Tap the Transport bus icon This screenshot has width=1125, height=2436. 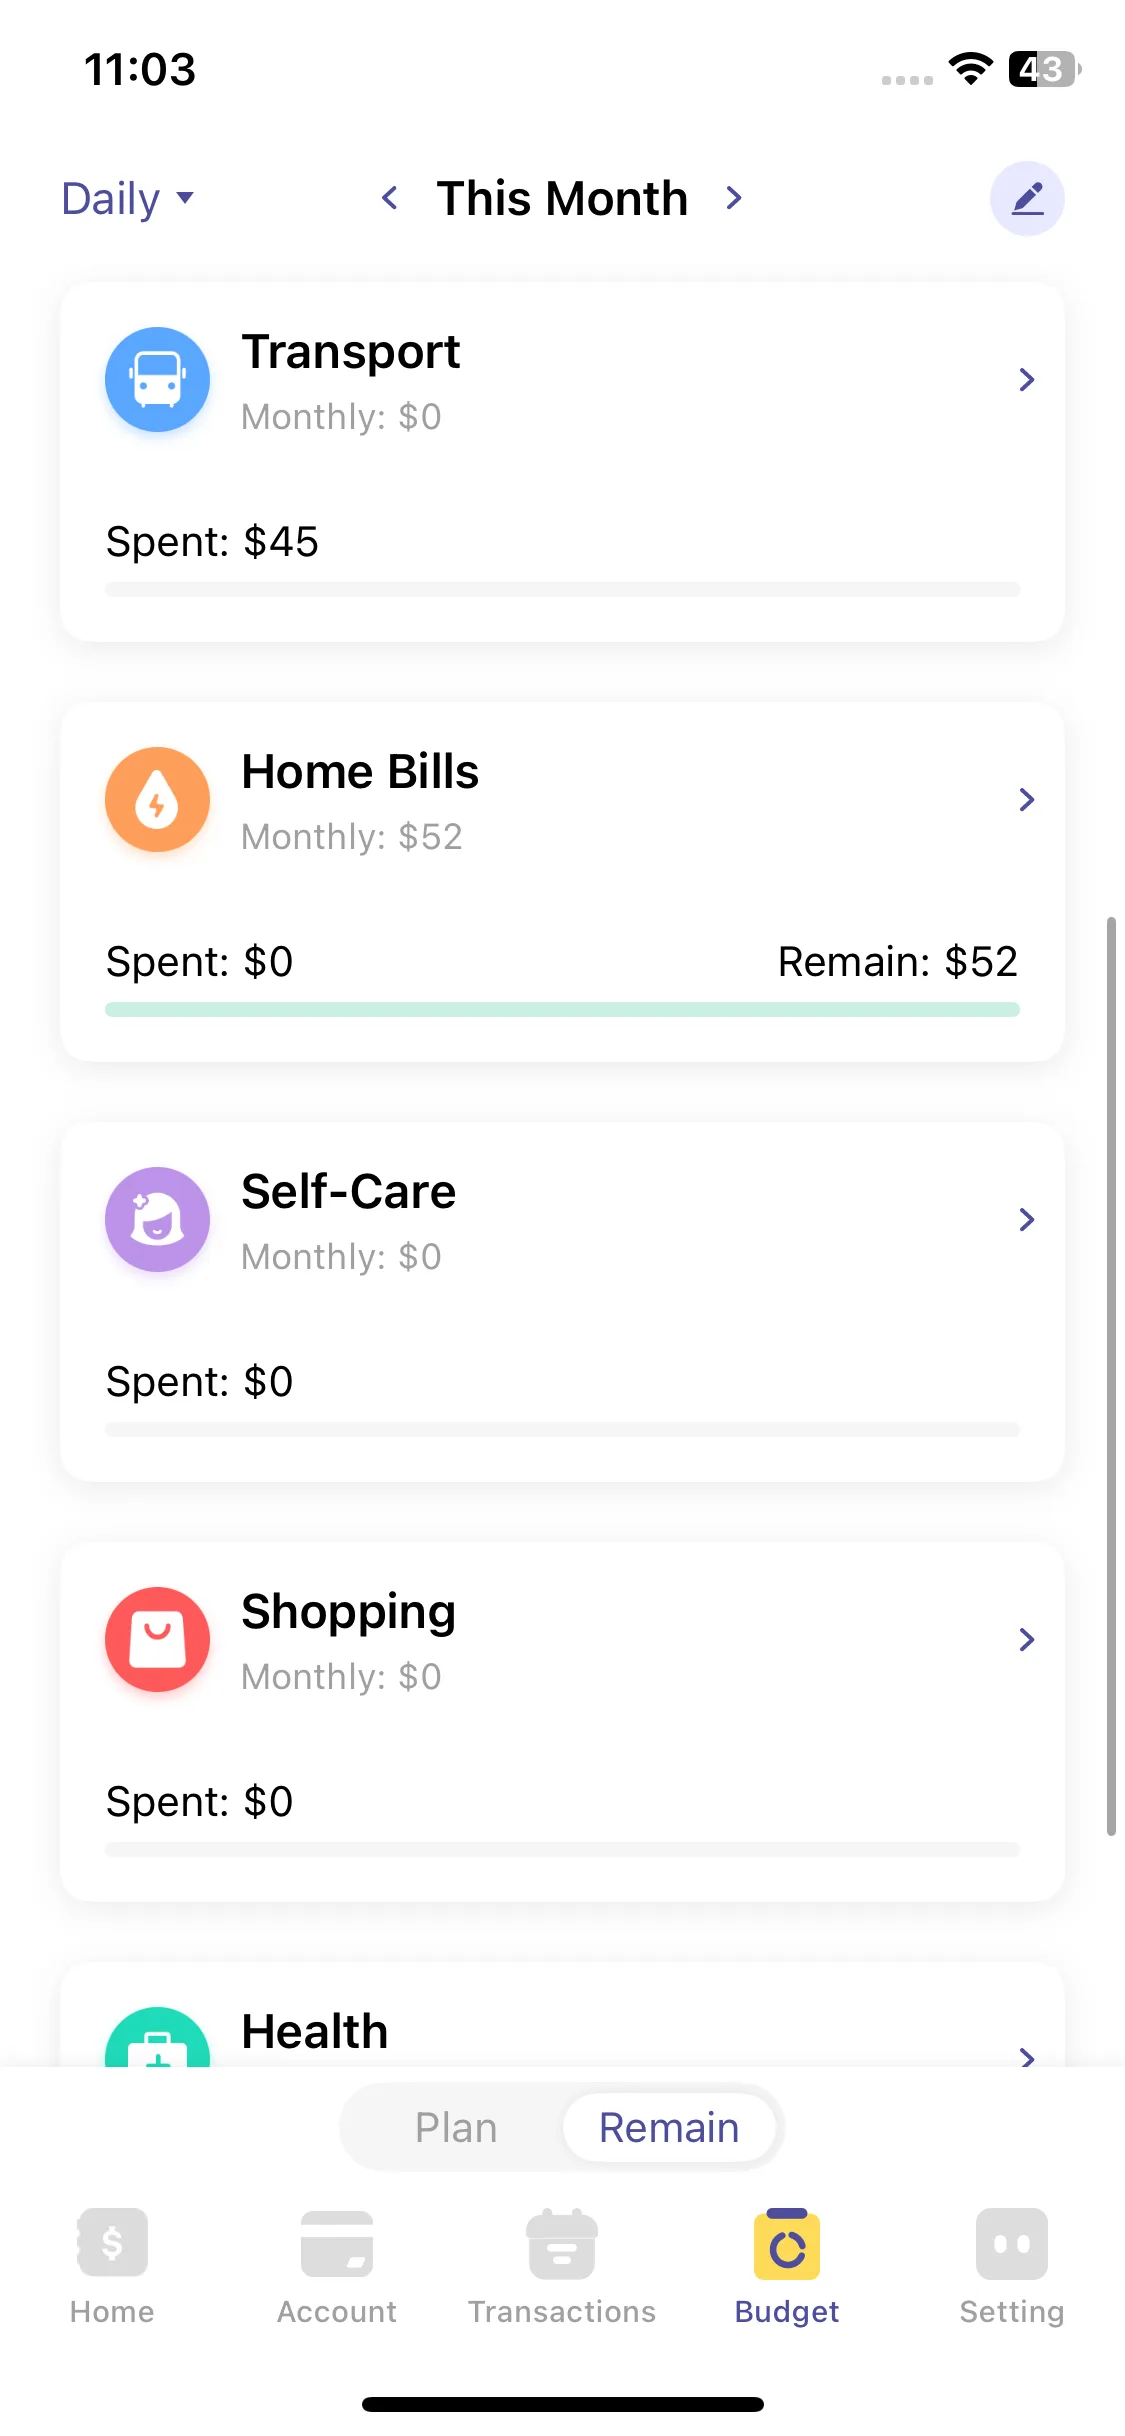pos(157,380)
